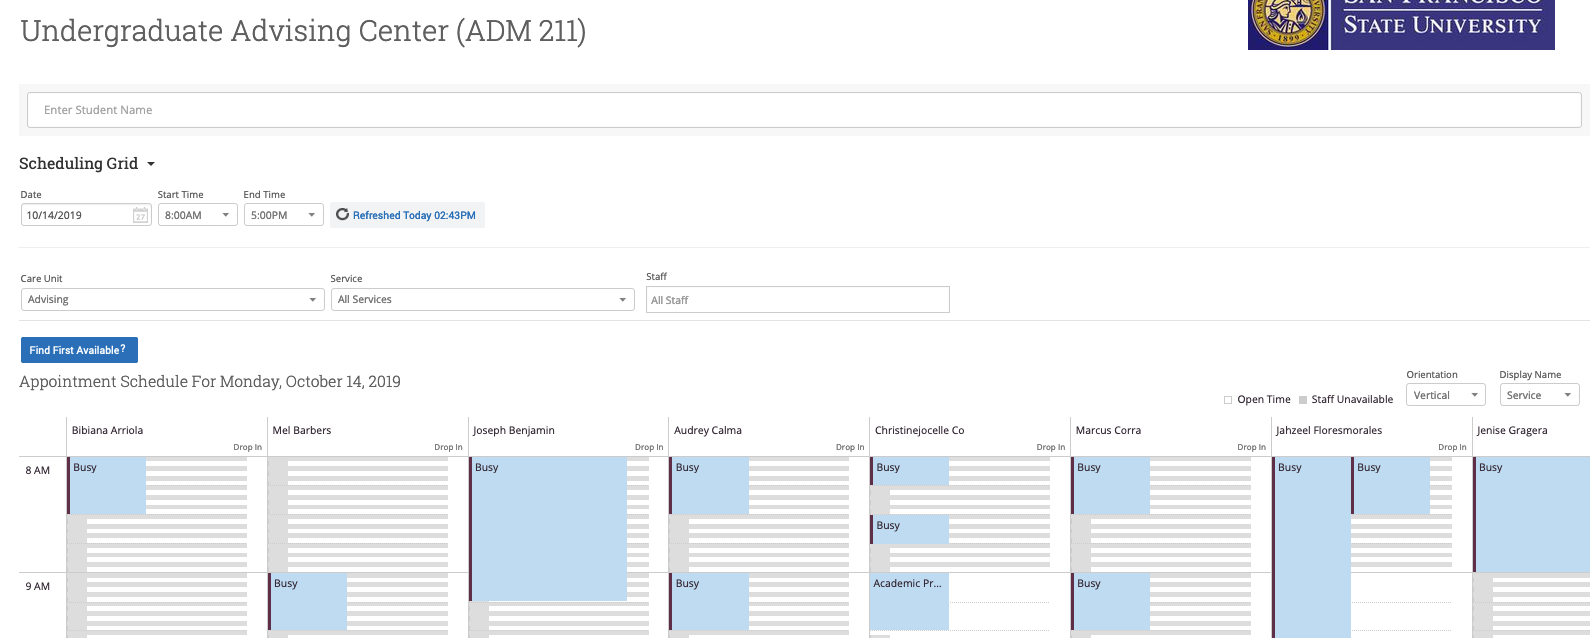Click the Joseph Benjamin column header
This screenshot has height=638, width=1595.
click(514, 431)
